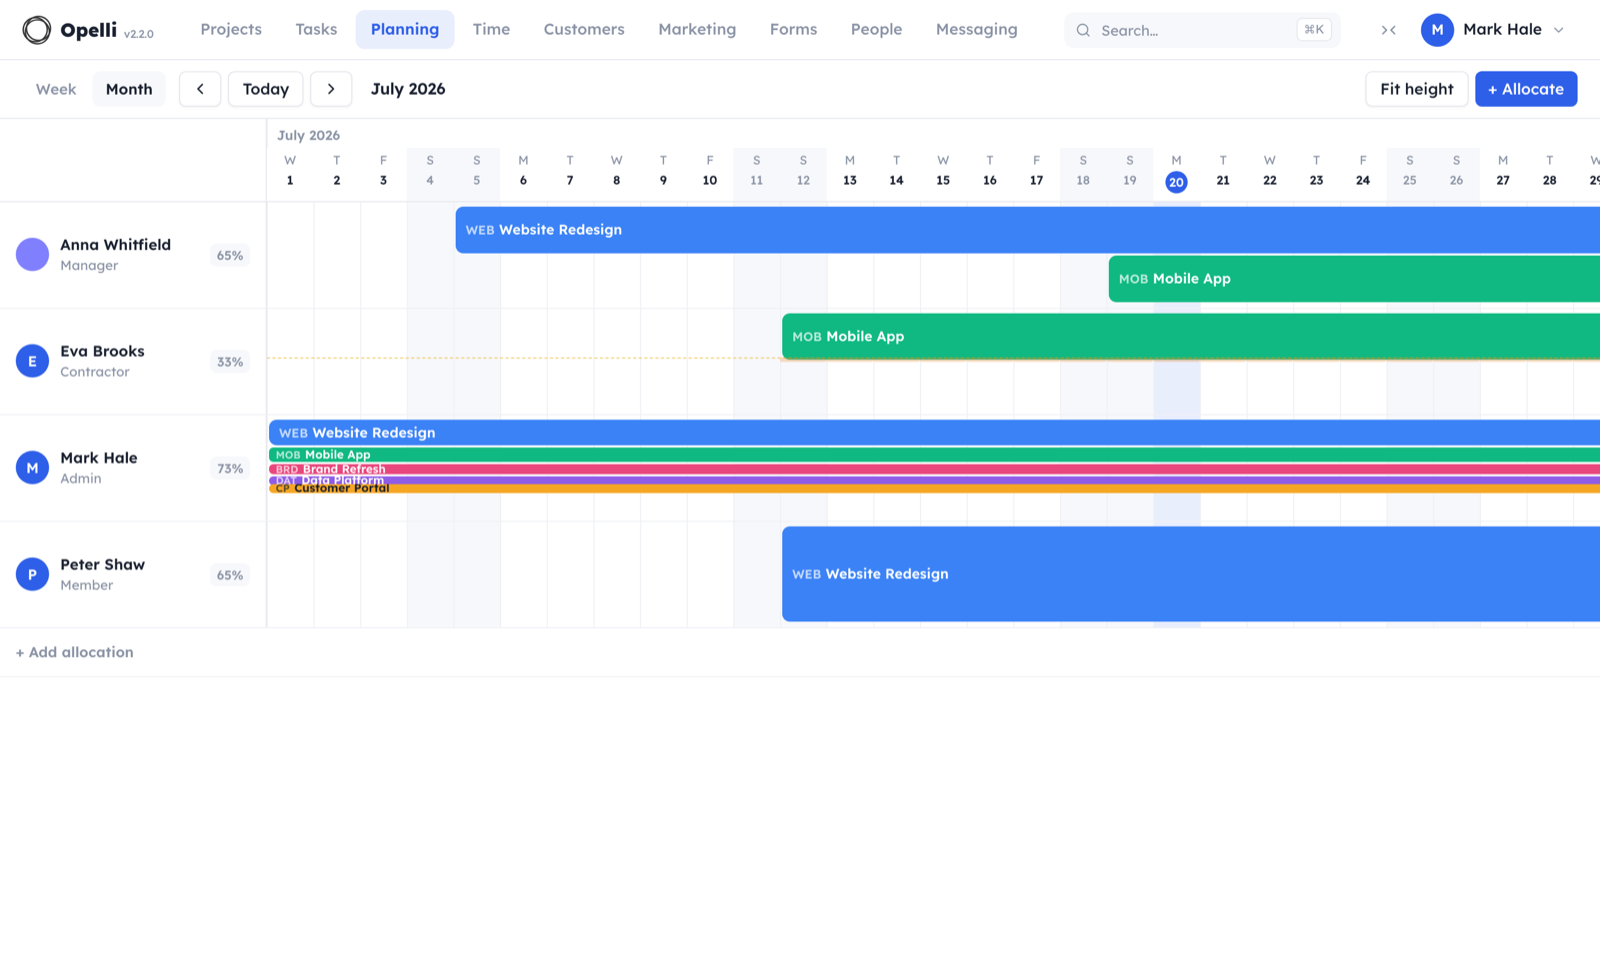Viewport: 1600px width, 955px height.
Task: Click the Anna Whitfield name
Action: [x=115, y=245]
